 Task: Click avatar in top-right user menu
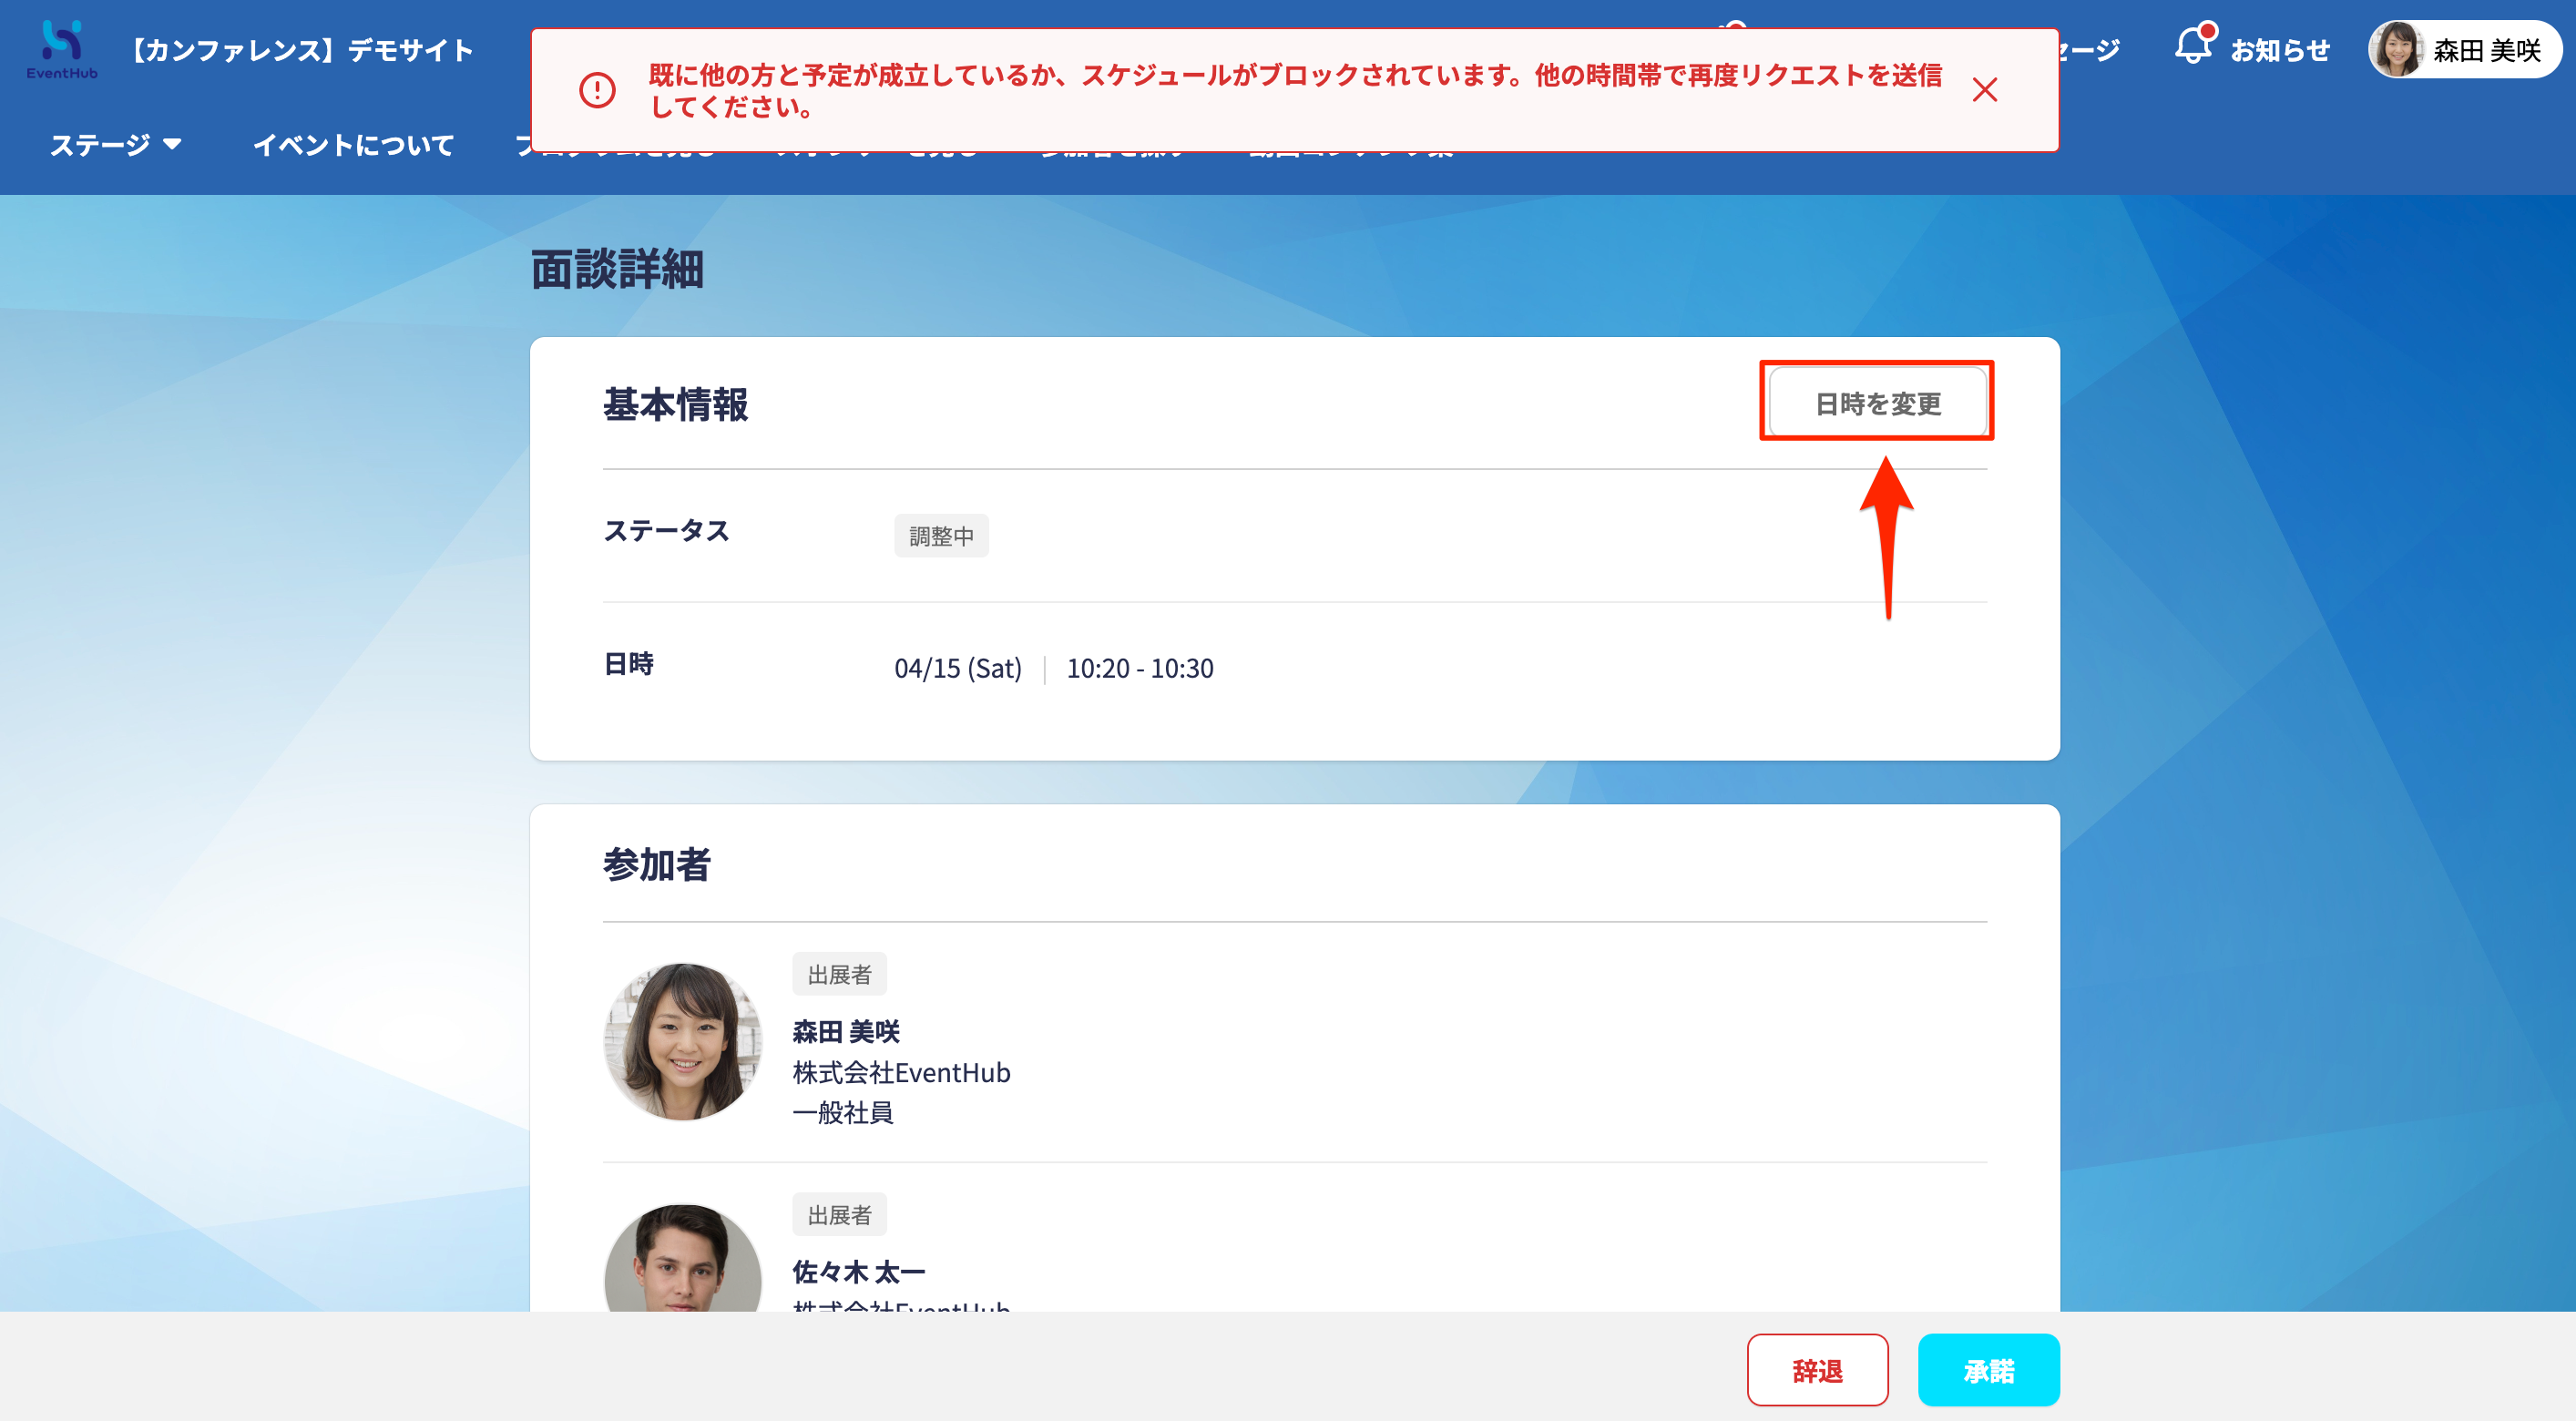[x=2396, y=49]
